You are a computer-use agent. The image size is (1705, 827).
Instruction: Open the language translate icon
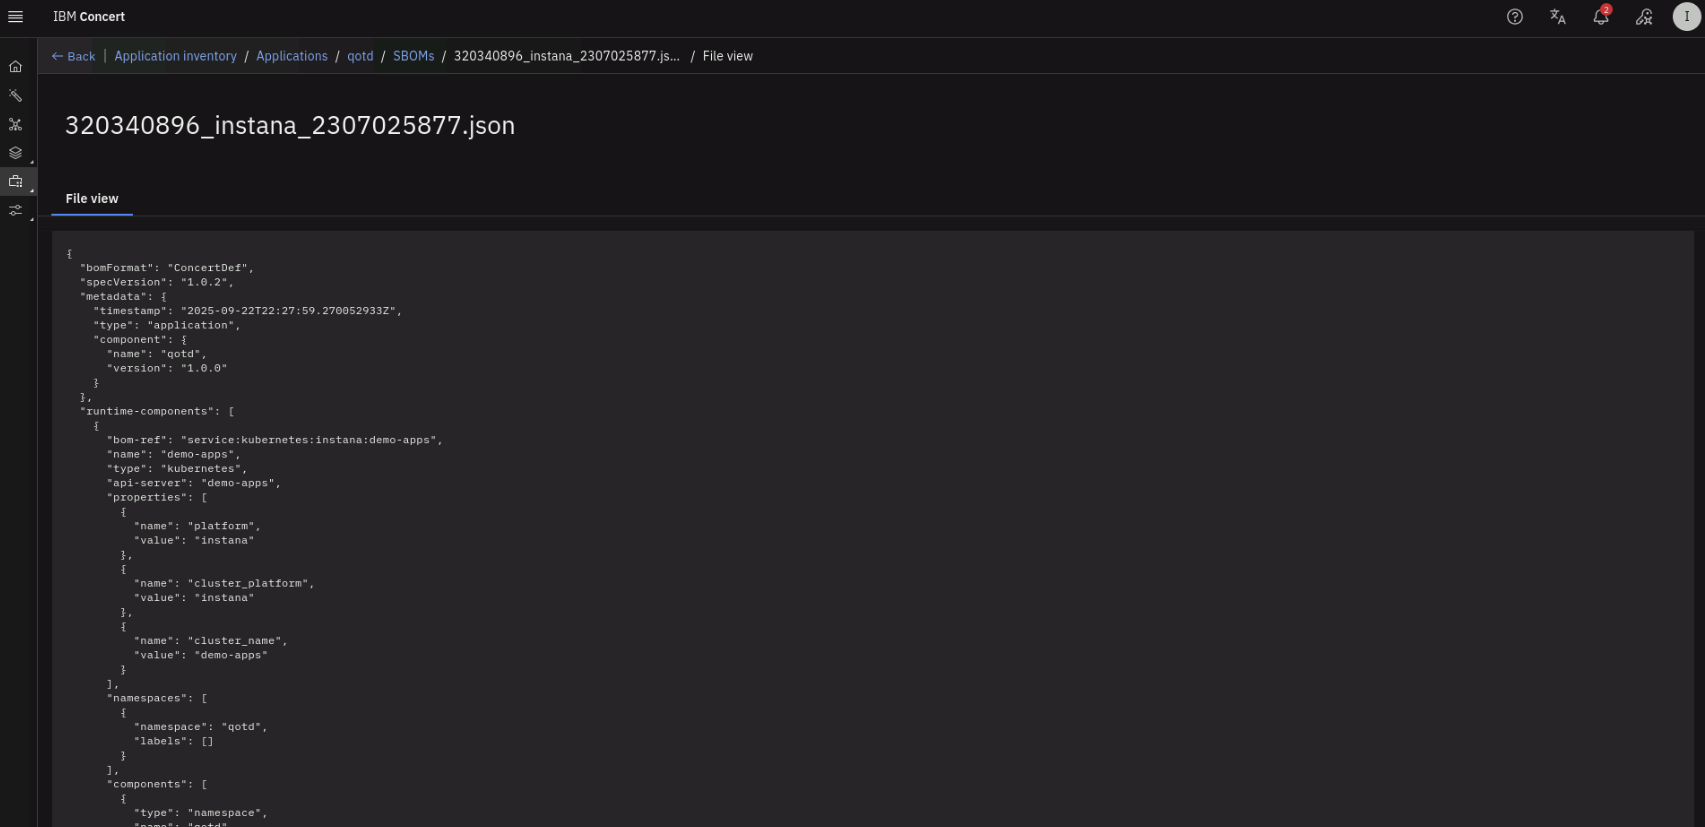(x=1558, y=17)
